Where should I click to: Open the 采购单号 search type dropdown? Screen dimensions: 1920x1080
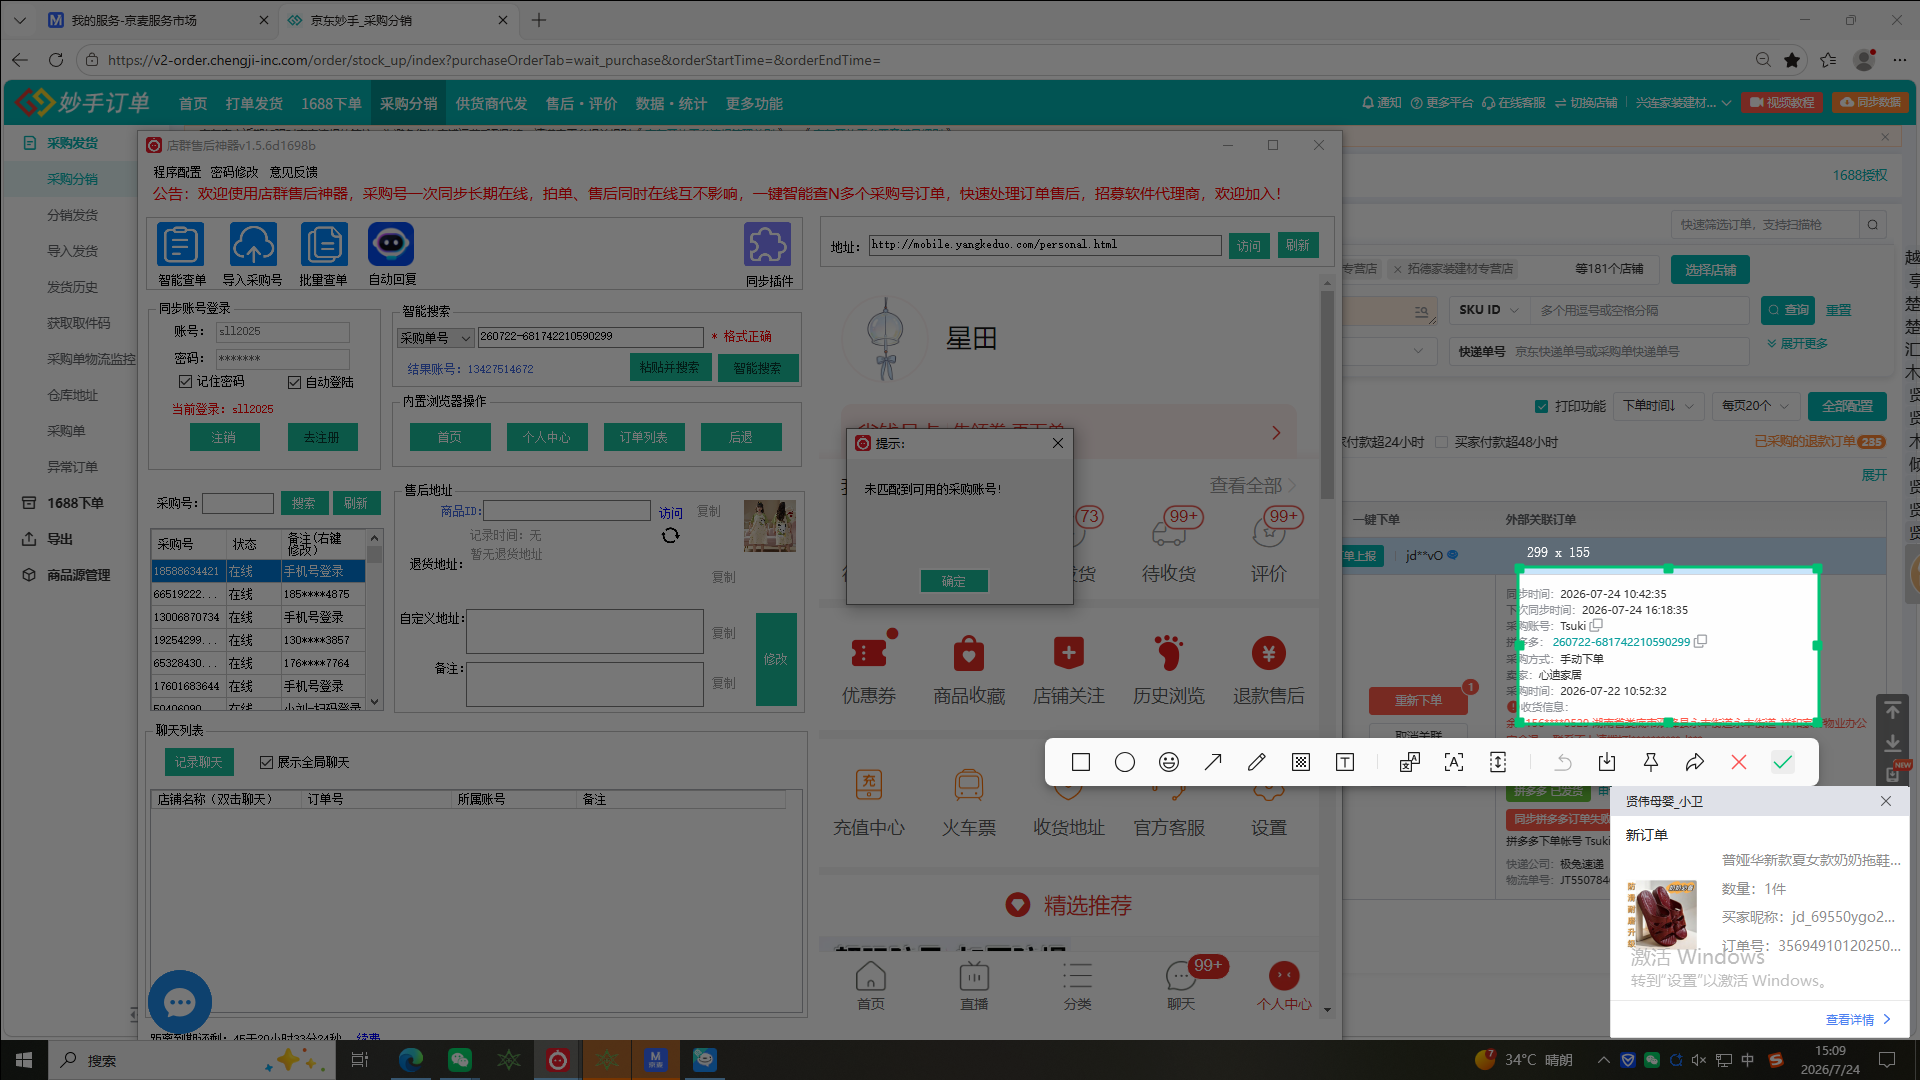tap(435, 338)
